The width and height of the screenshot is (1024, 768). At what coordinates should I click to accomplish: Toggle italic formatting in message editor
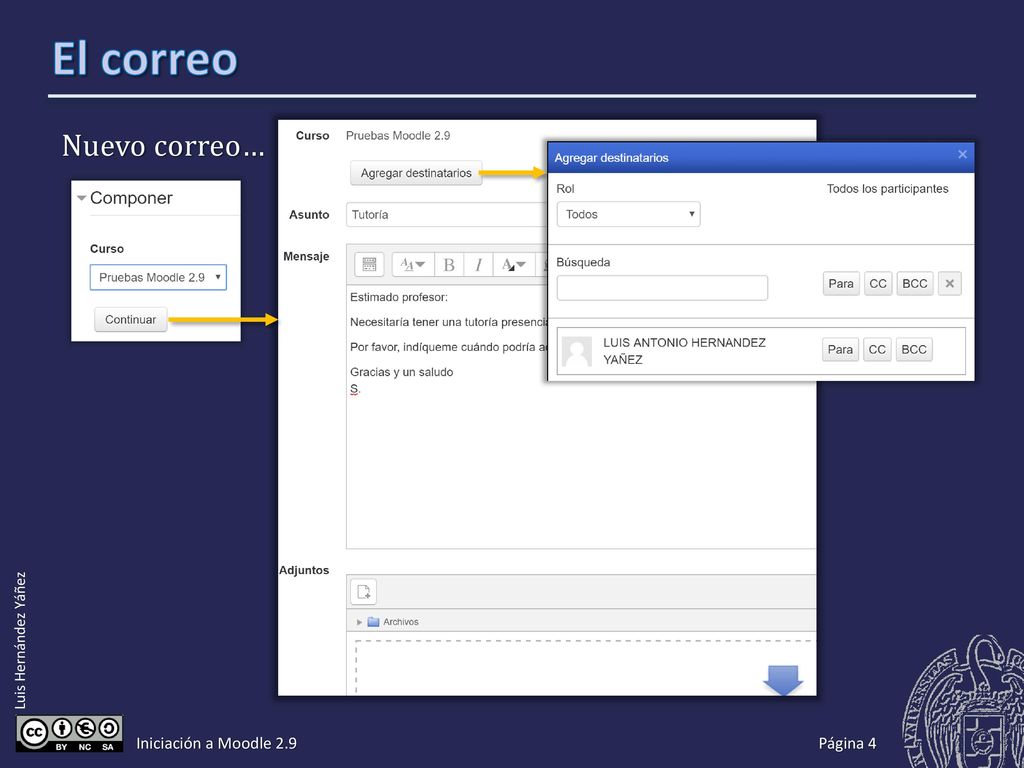478,264
